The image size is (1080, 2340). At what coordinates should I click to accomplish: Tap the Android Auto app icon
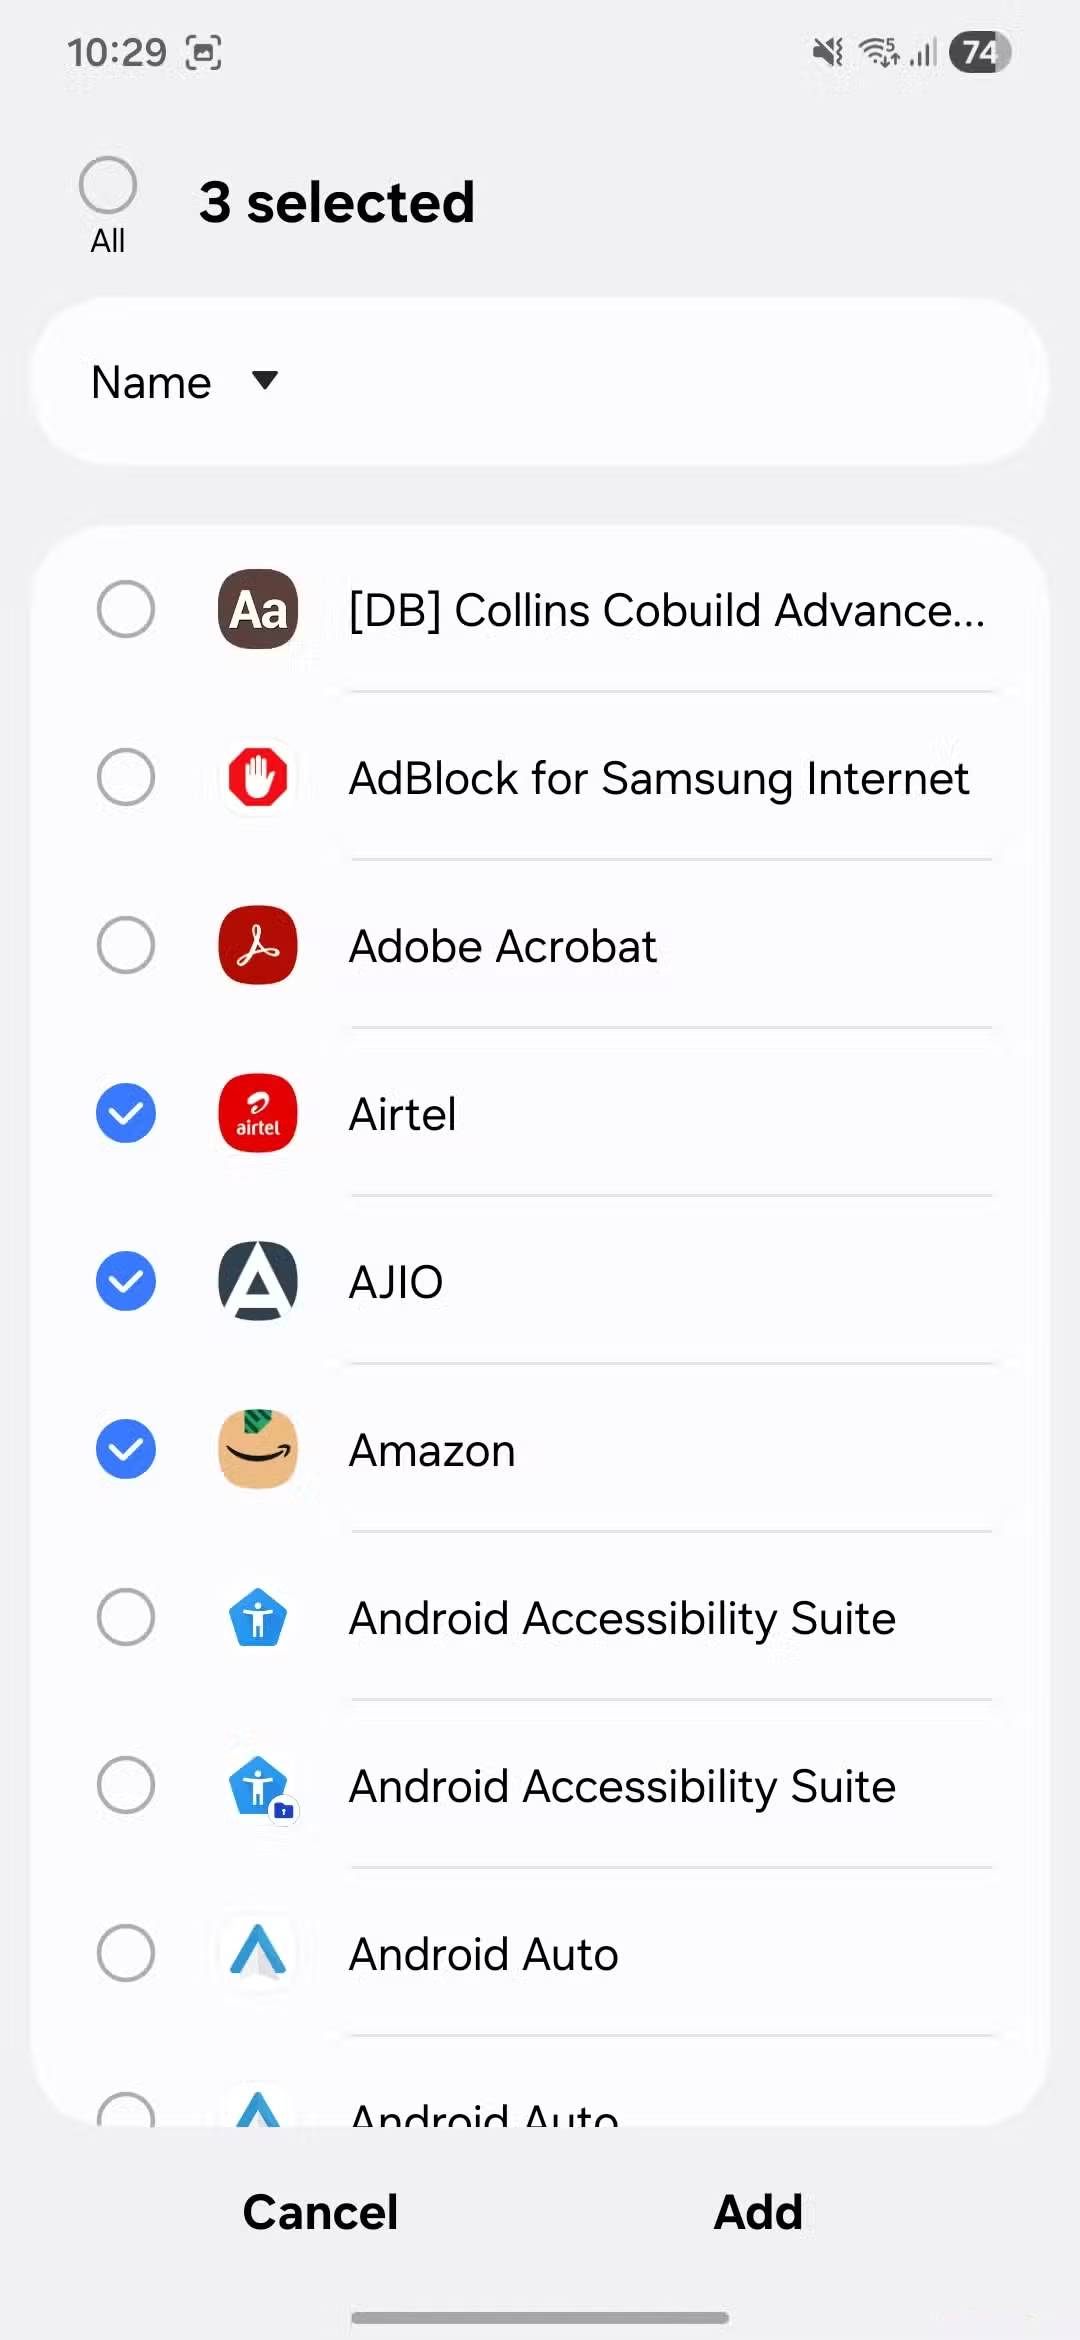coord(258,1953)
